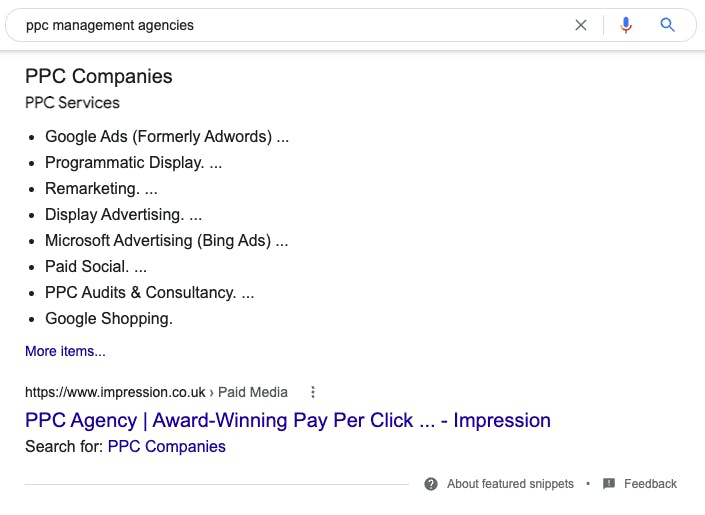Select Google Shopping list item
705x515 pixels.
[x=109, y=319]
